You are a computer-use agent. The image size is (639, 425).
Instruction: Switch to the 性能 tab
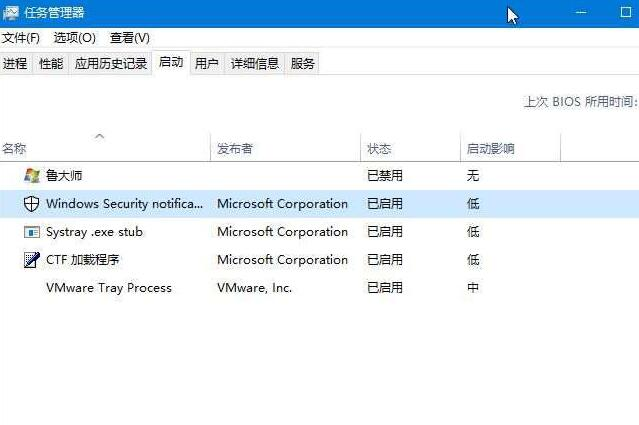(51, 64)
